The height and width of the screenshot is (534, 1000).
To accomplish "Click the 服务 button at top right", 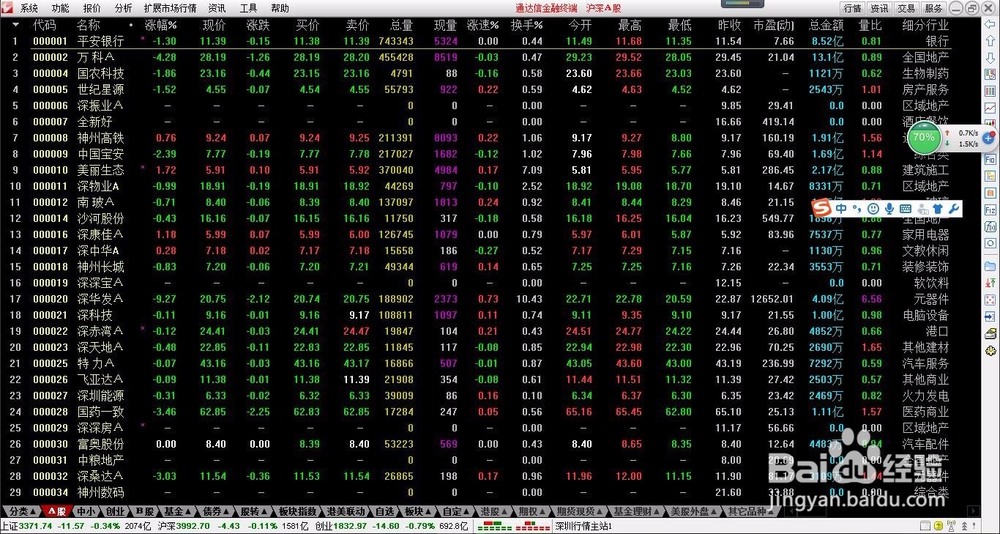I will (x=933, y=8).
